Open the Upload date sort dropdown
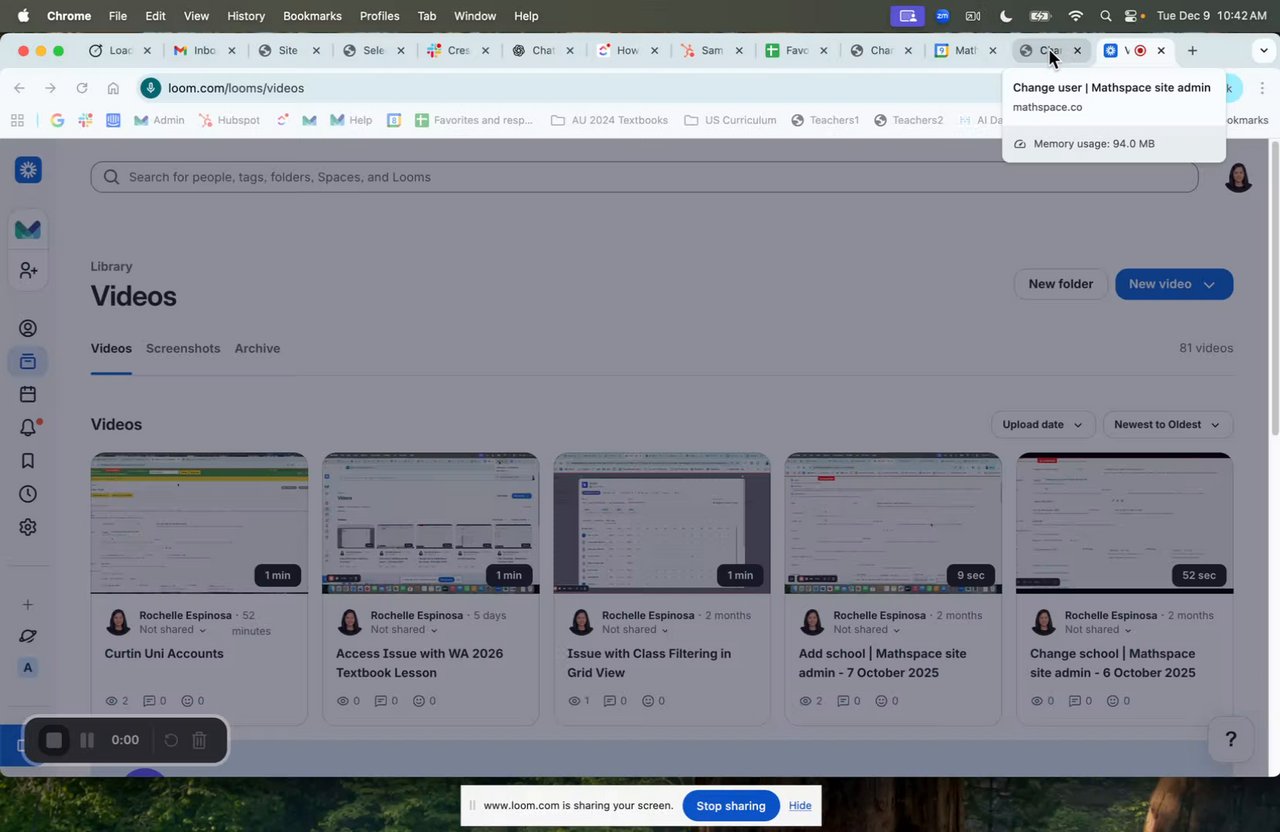 pos(1043,424)
